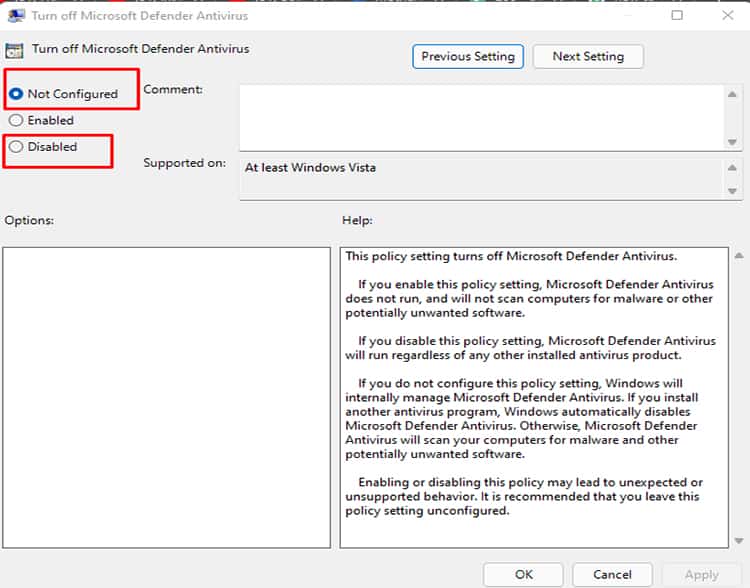Click 'This policy setting turns off' help text
This screenshot has height=588, width=750.
(511, 256)
